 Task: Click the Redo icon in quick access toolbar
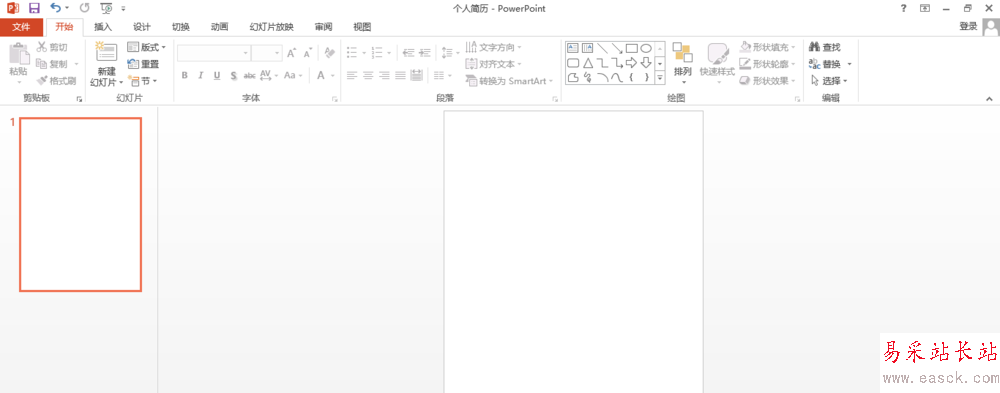(85, 8)
